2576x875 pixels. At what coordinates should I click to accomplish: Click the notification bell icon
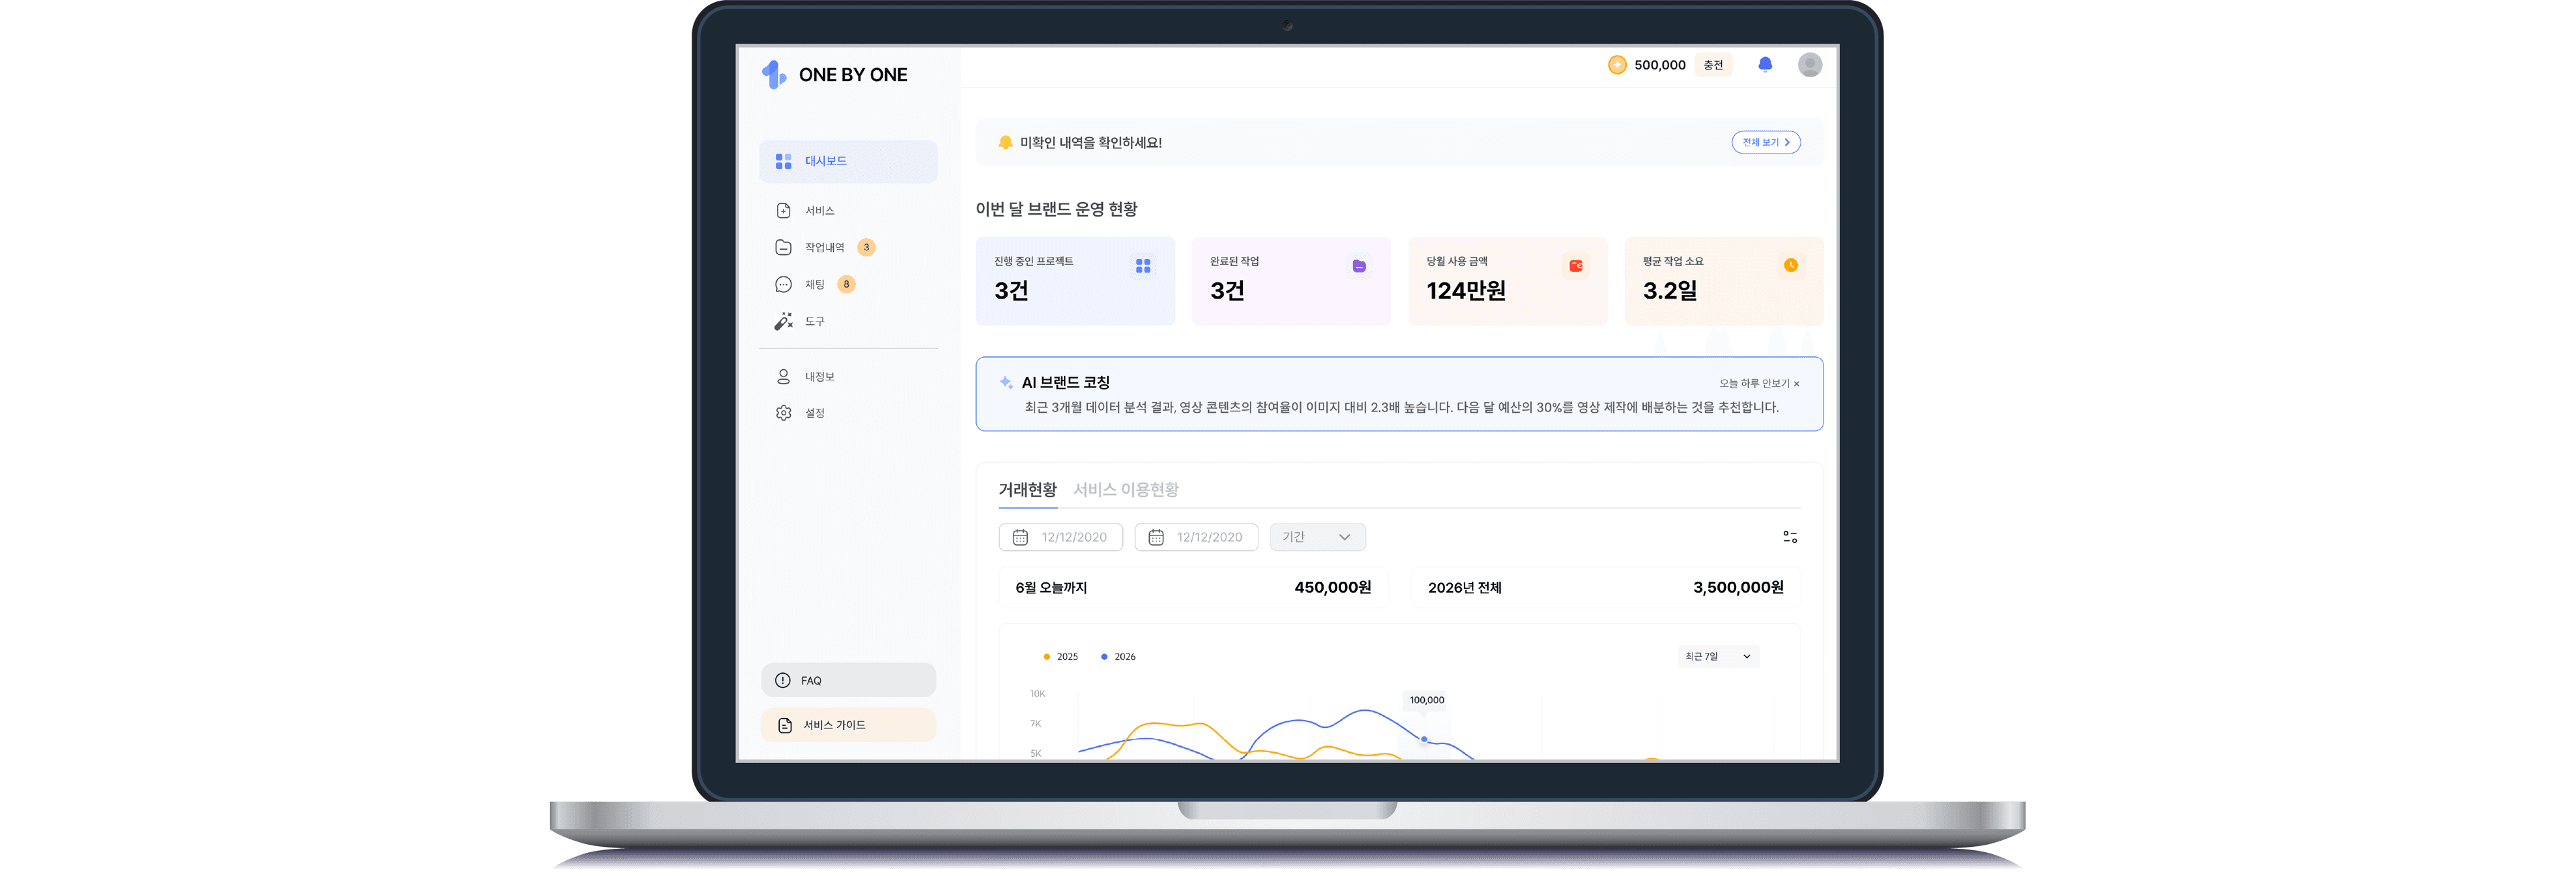coord(1765,65)
